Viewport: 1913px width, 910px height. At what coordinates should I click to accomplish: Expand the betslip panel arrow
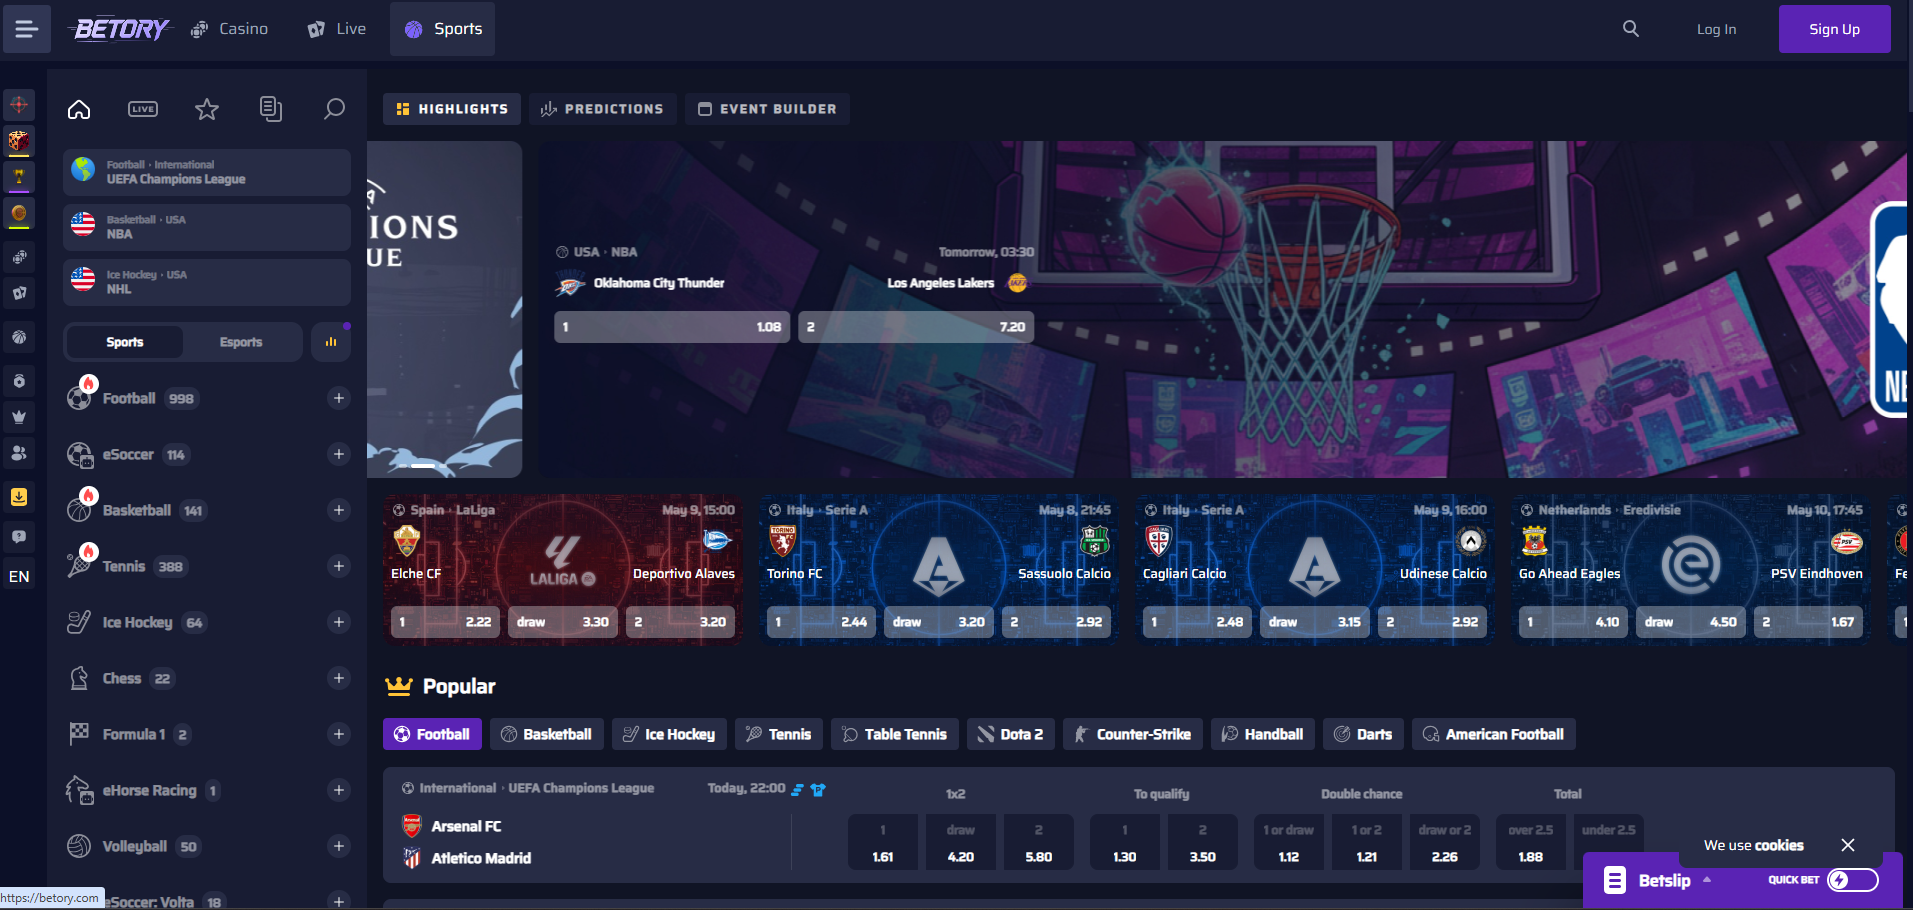click(1707, 880)
